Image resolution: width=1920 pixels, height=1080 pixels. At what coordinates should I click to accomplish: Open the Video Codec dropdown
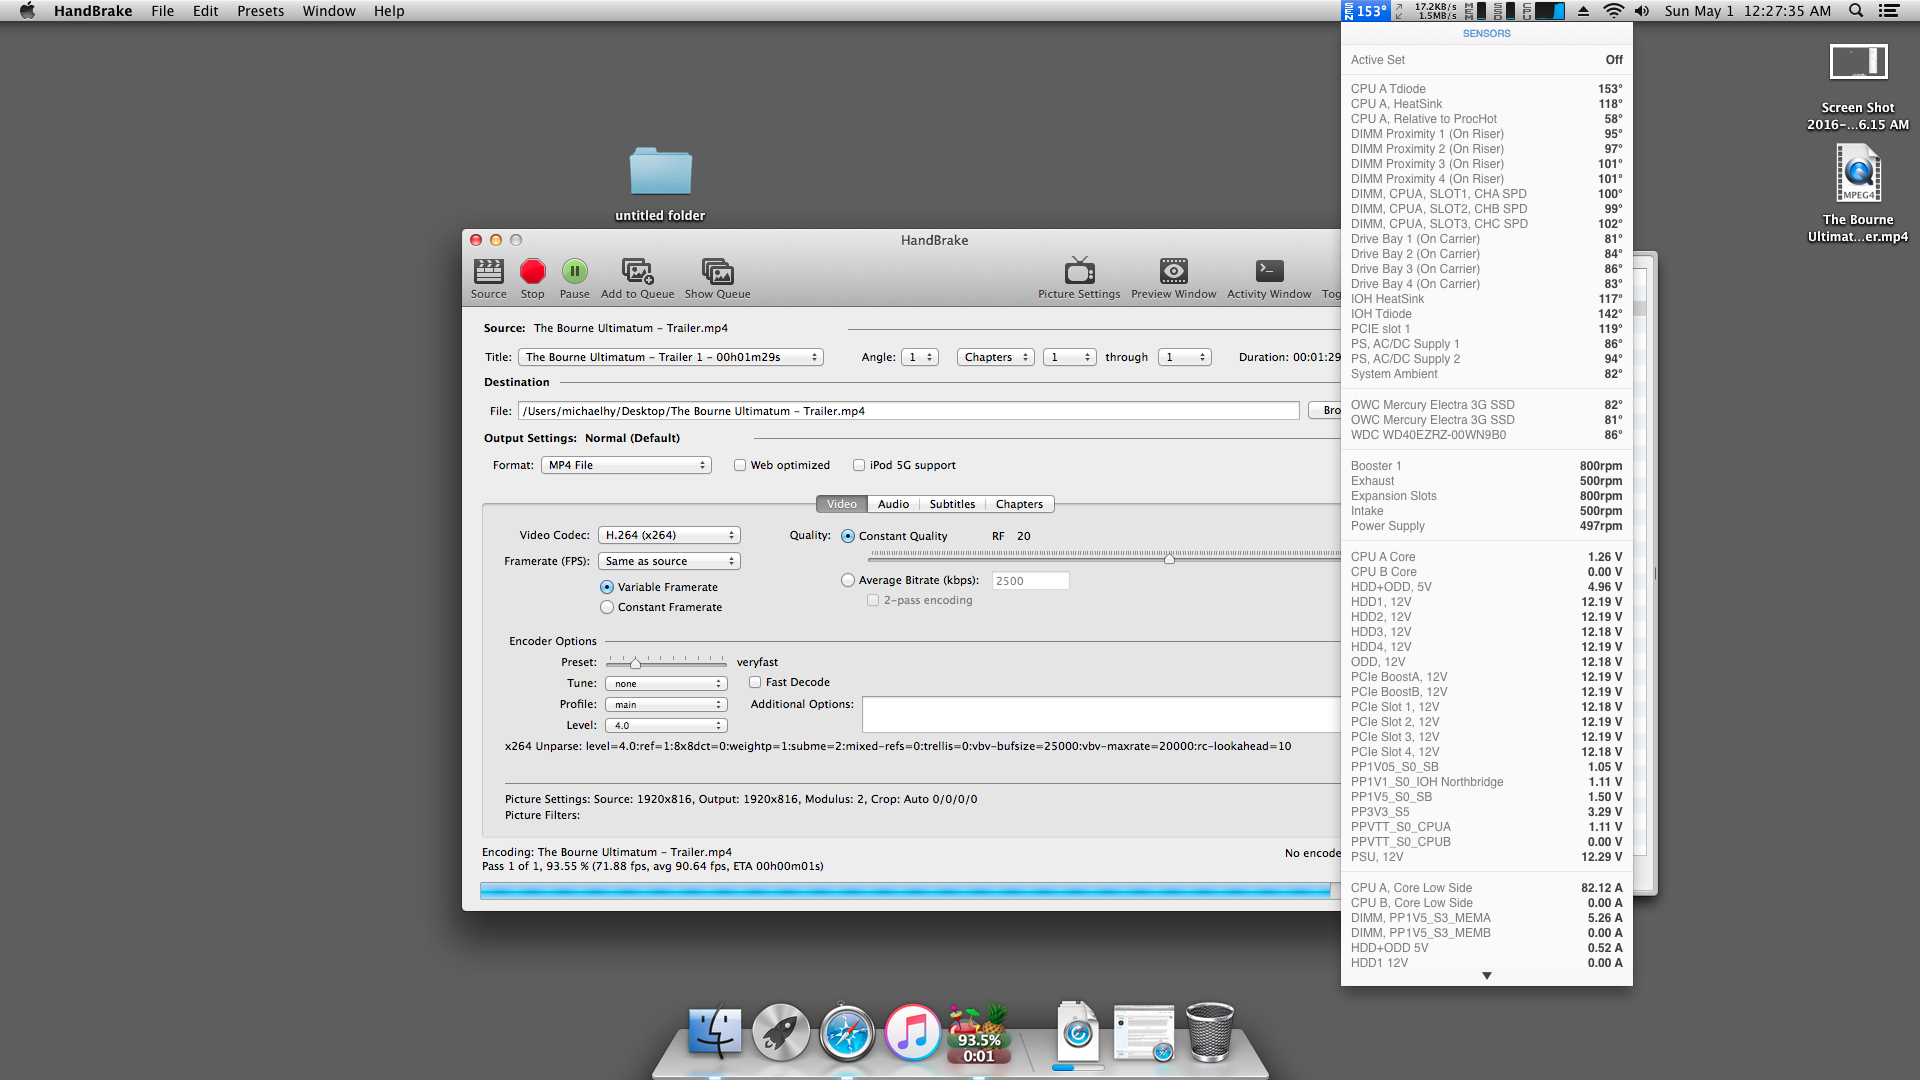tap(669, 535)
